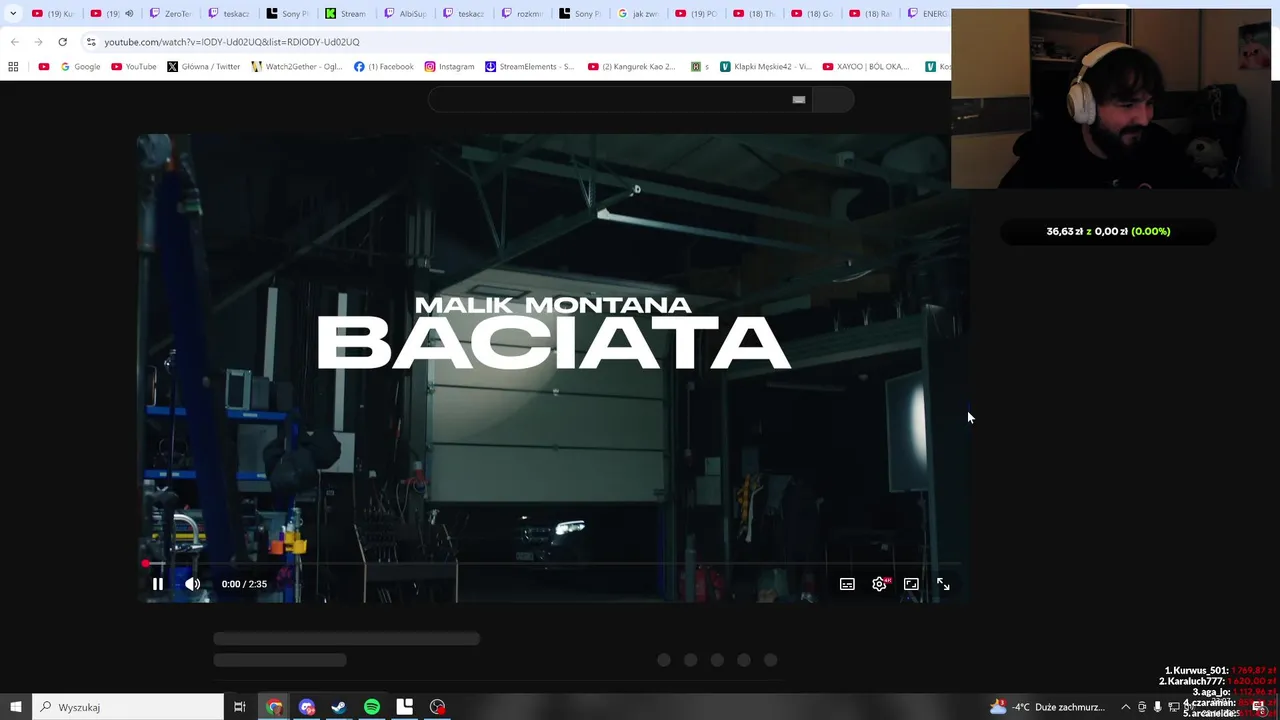Image resolution: width=1280 pixels, height=720 pixels.
Task: Open StreamElements bookmark
Action: click(x=530, y=67)
